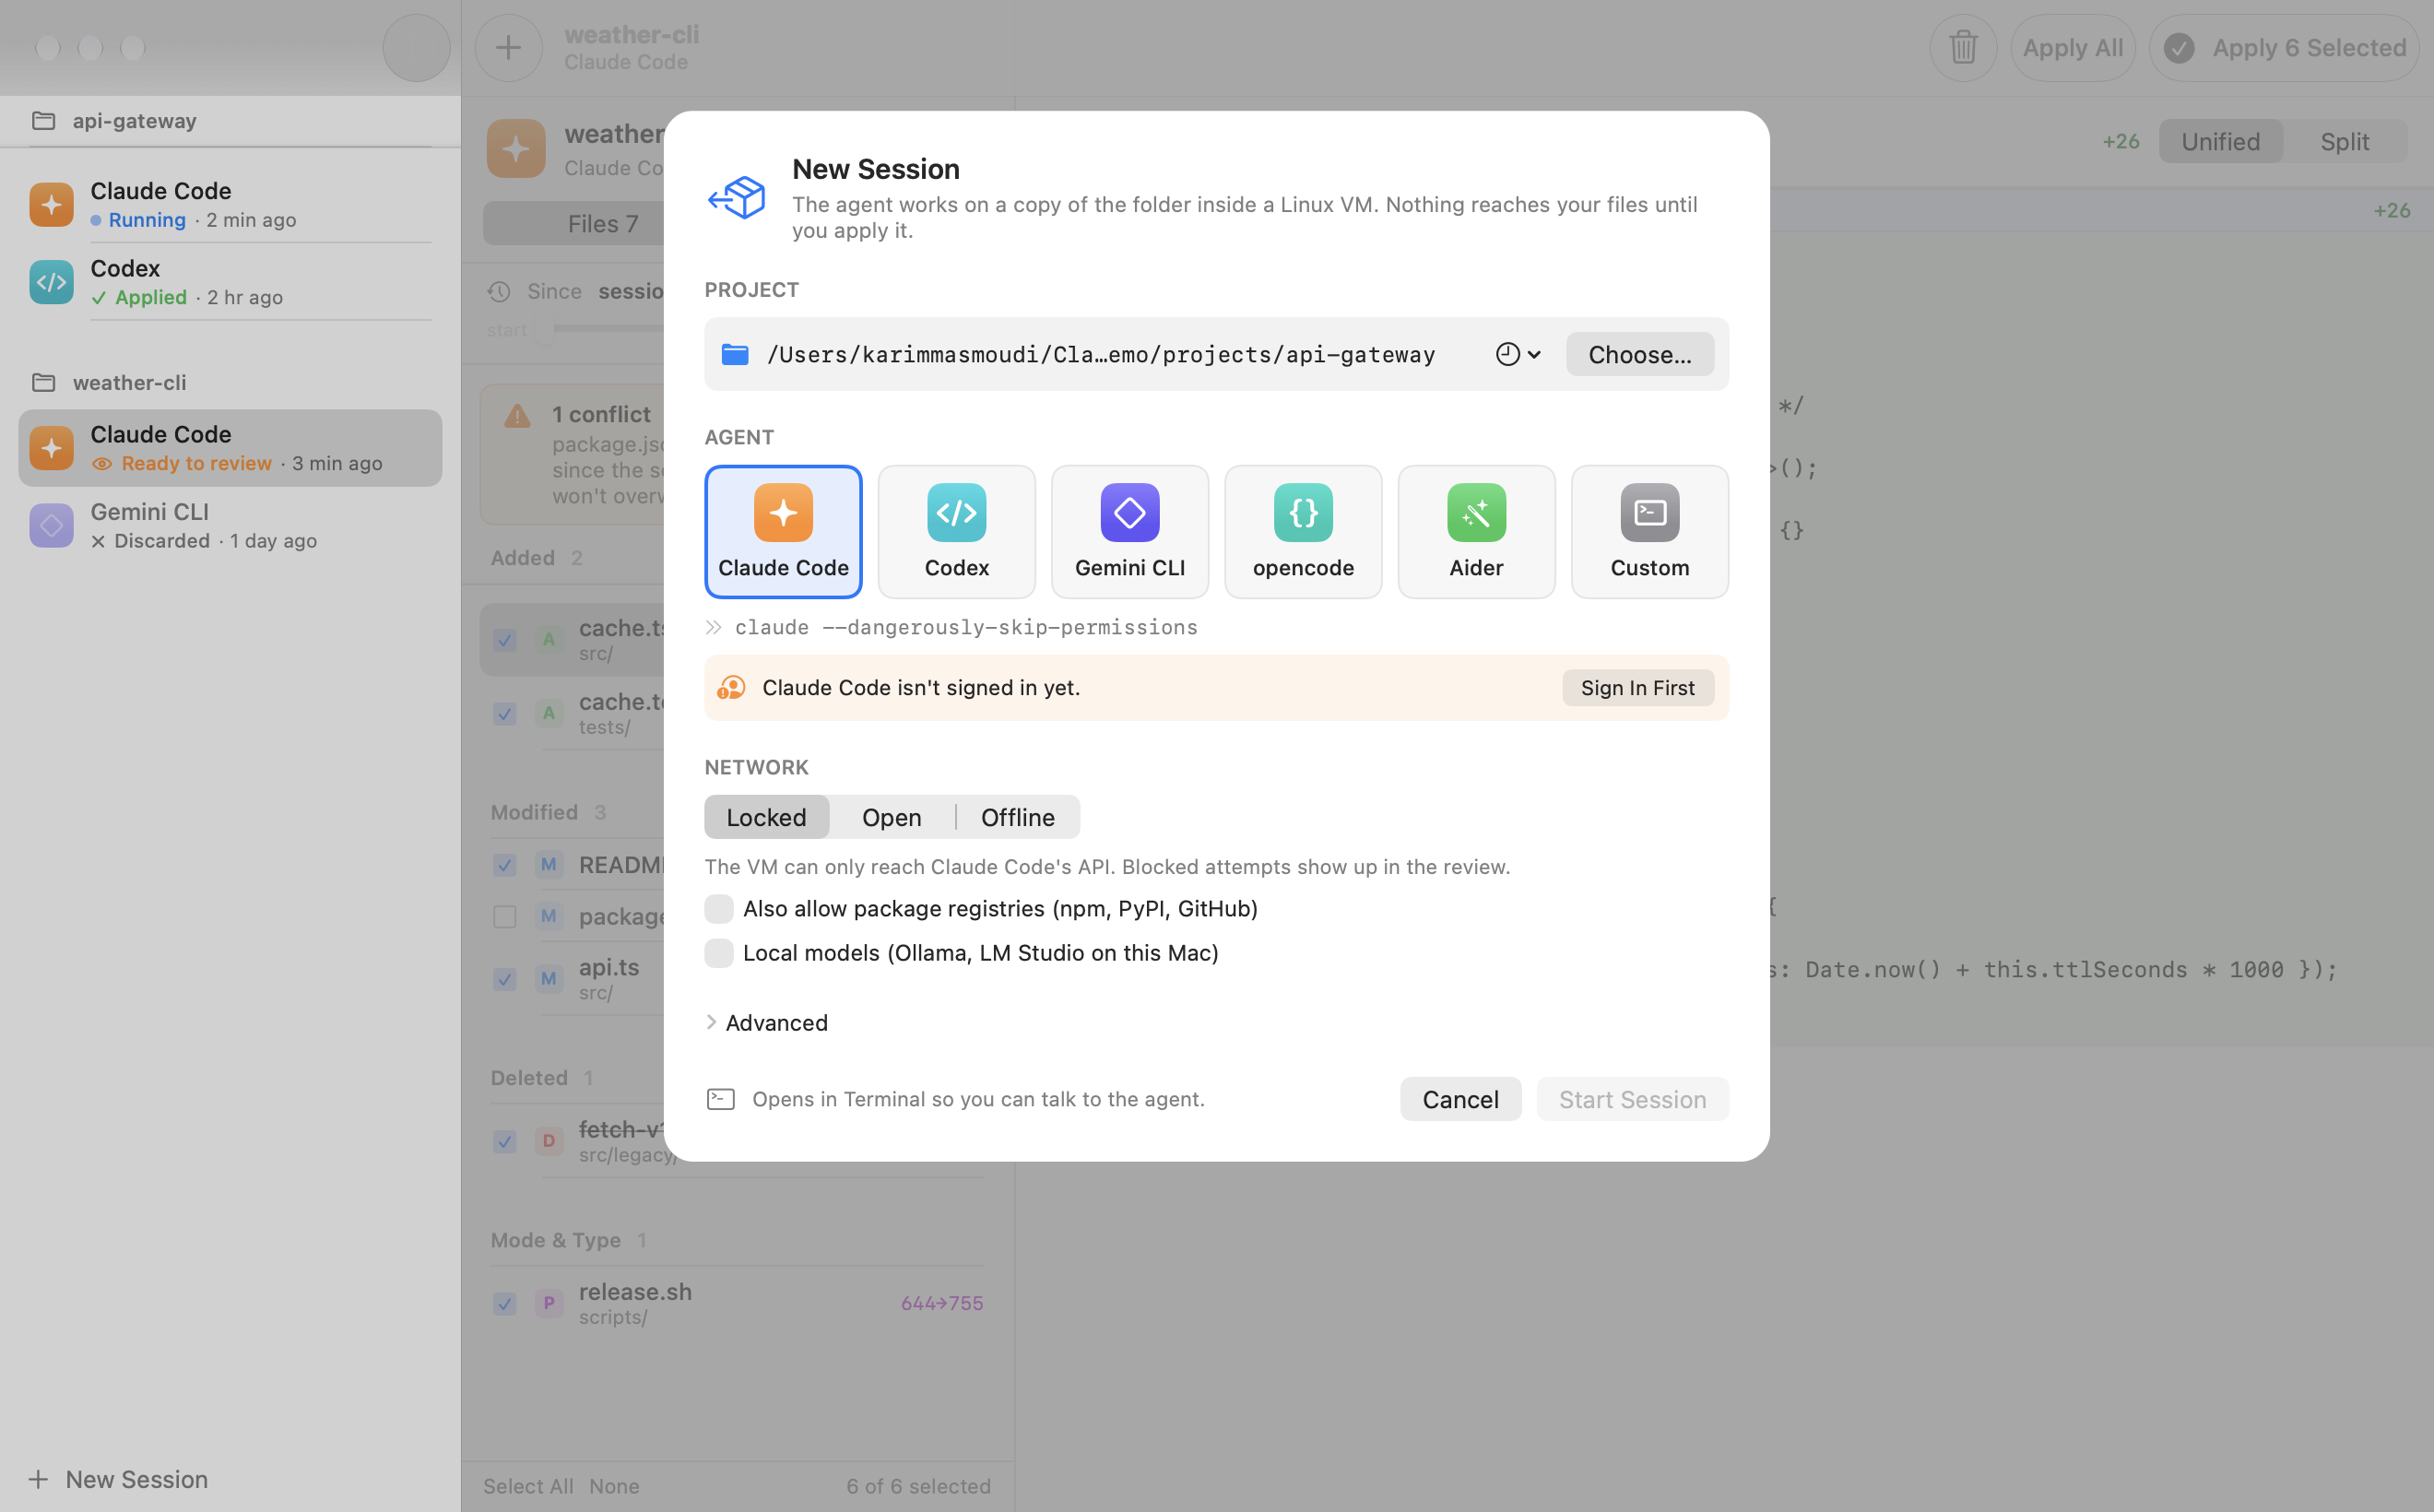
Task: Open running Claude Code session in api-gateway
Action: [x=230, y=204]
